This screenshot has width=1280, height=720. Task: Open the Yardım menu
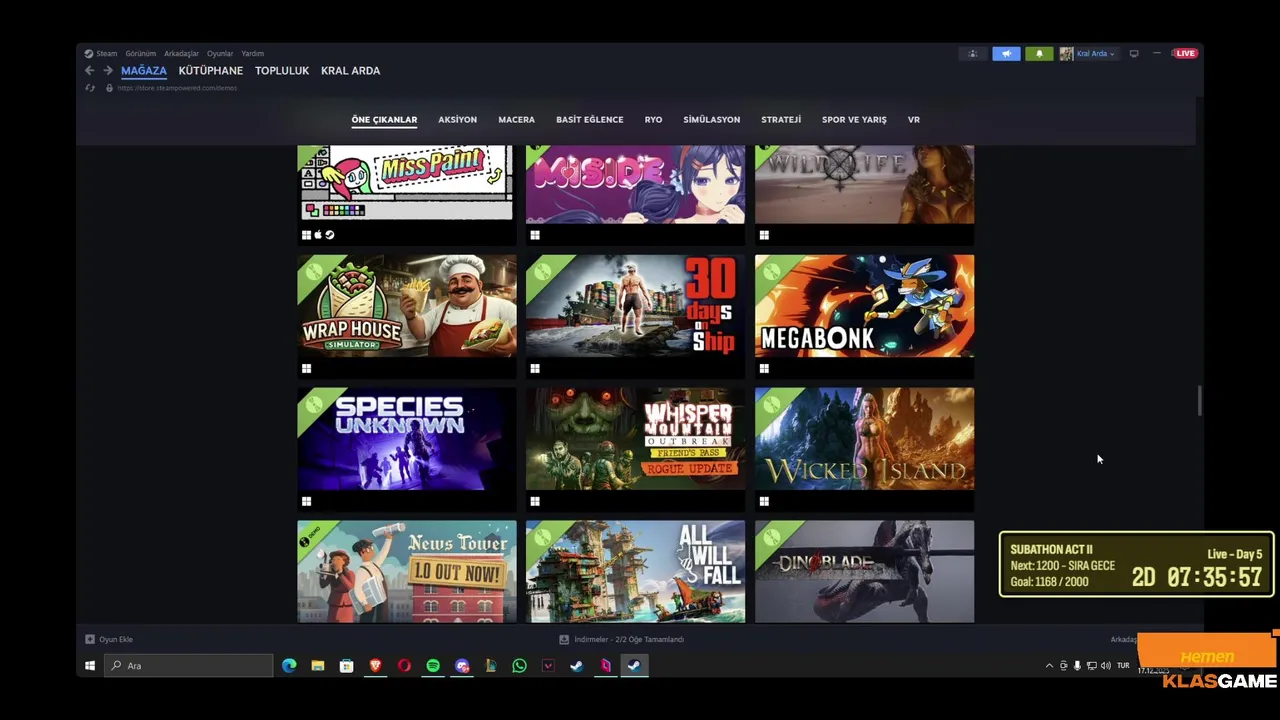click(253, 54)
